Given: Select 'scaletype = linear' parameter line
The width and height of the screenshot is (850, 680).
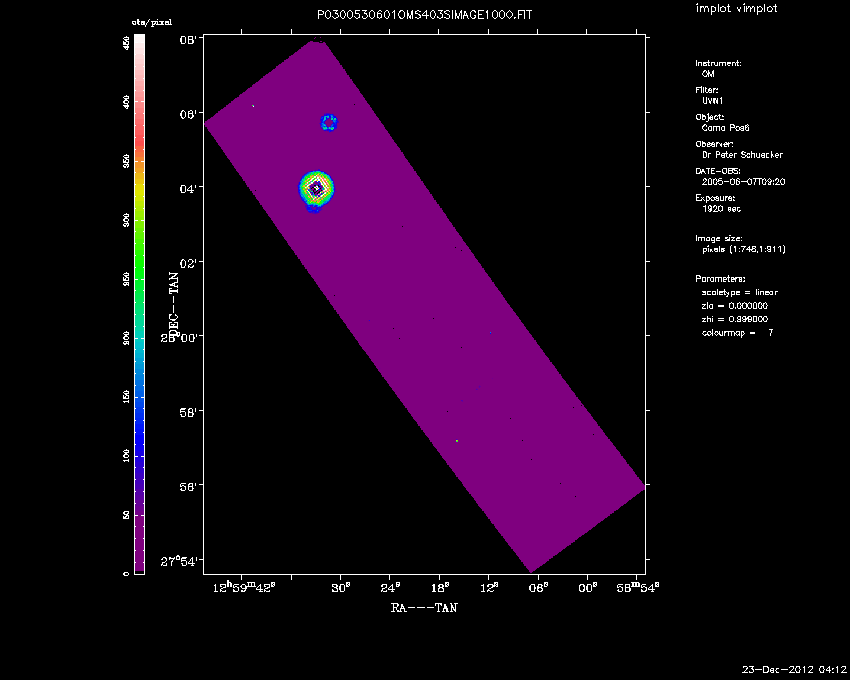Looking at the screenshot, I should [739, 292].
